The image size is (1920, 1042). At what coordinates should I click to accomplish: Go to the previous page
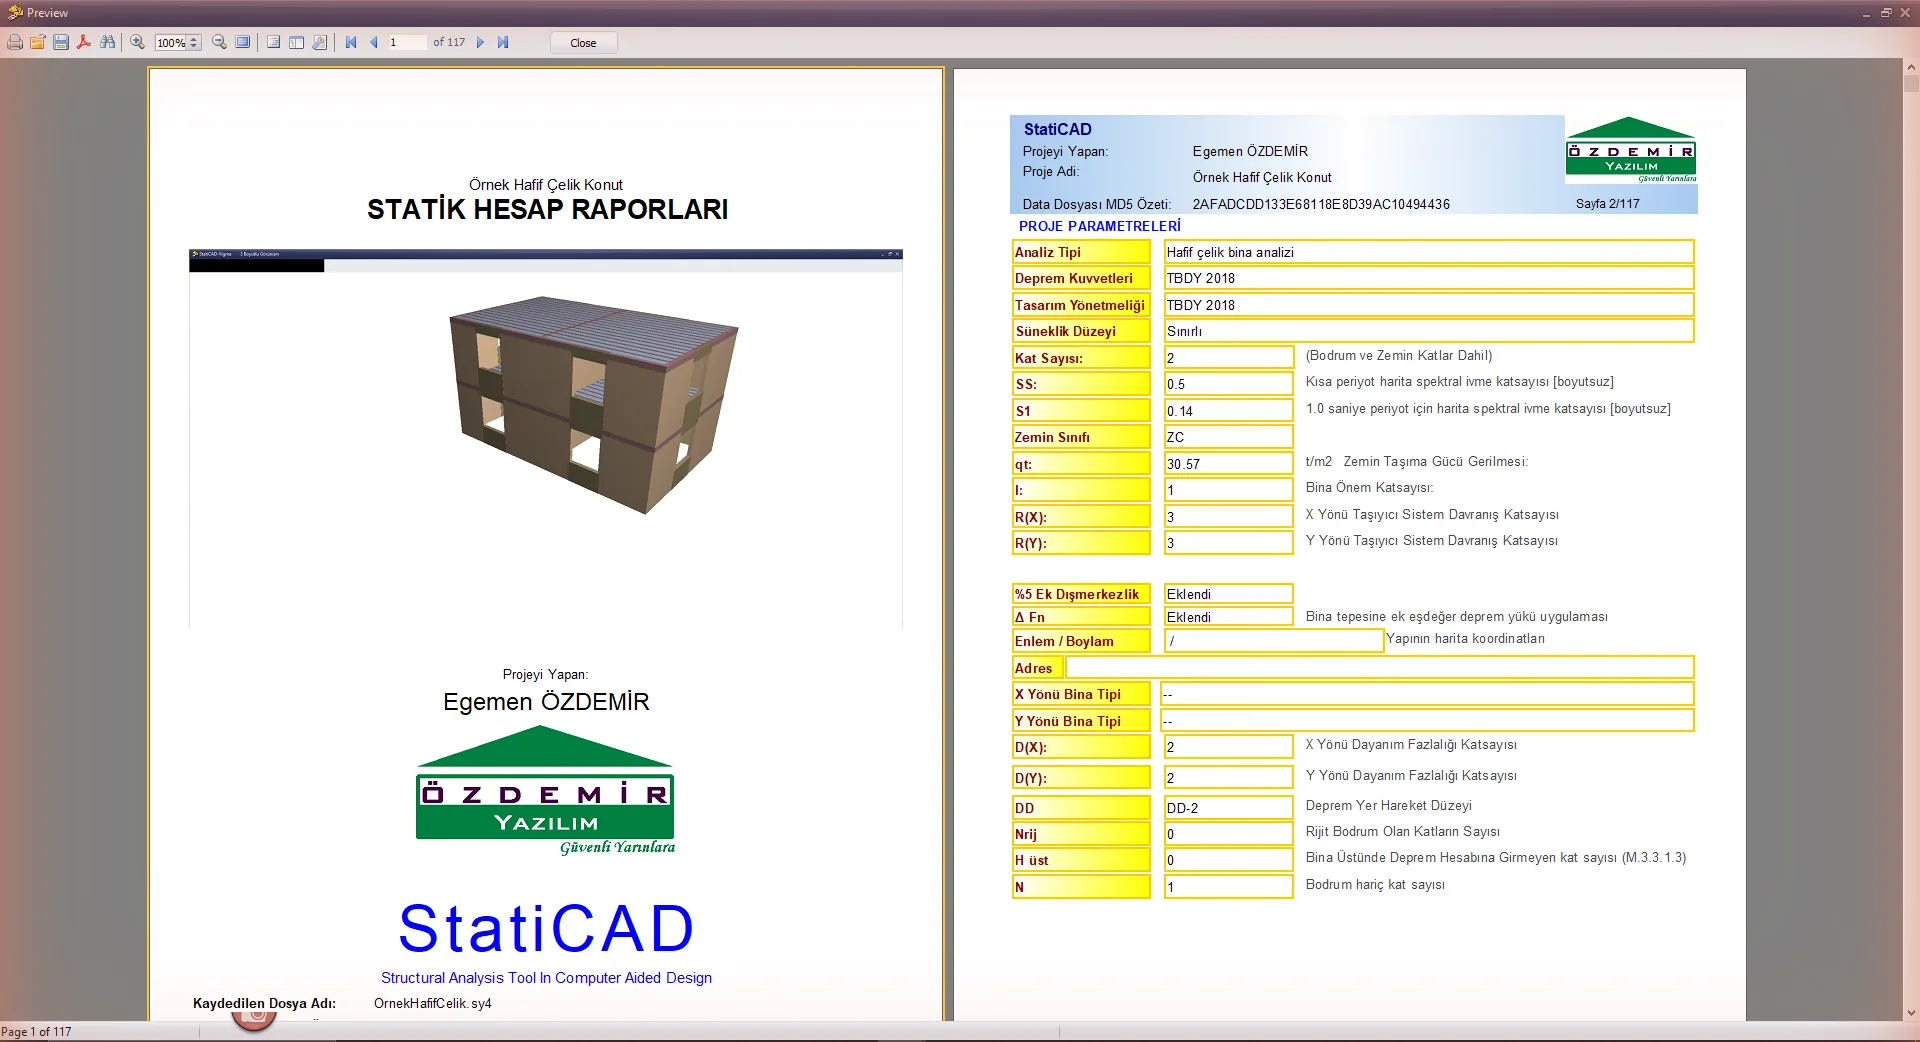click(374, 43)
